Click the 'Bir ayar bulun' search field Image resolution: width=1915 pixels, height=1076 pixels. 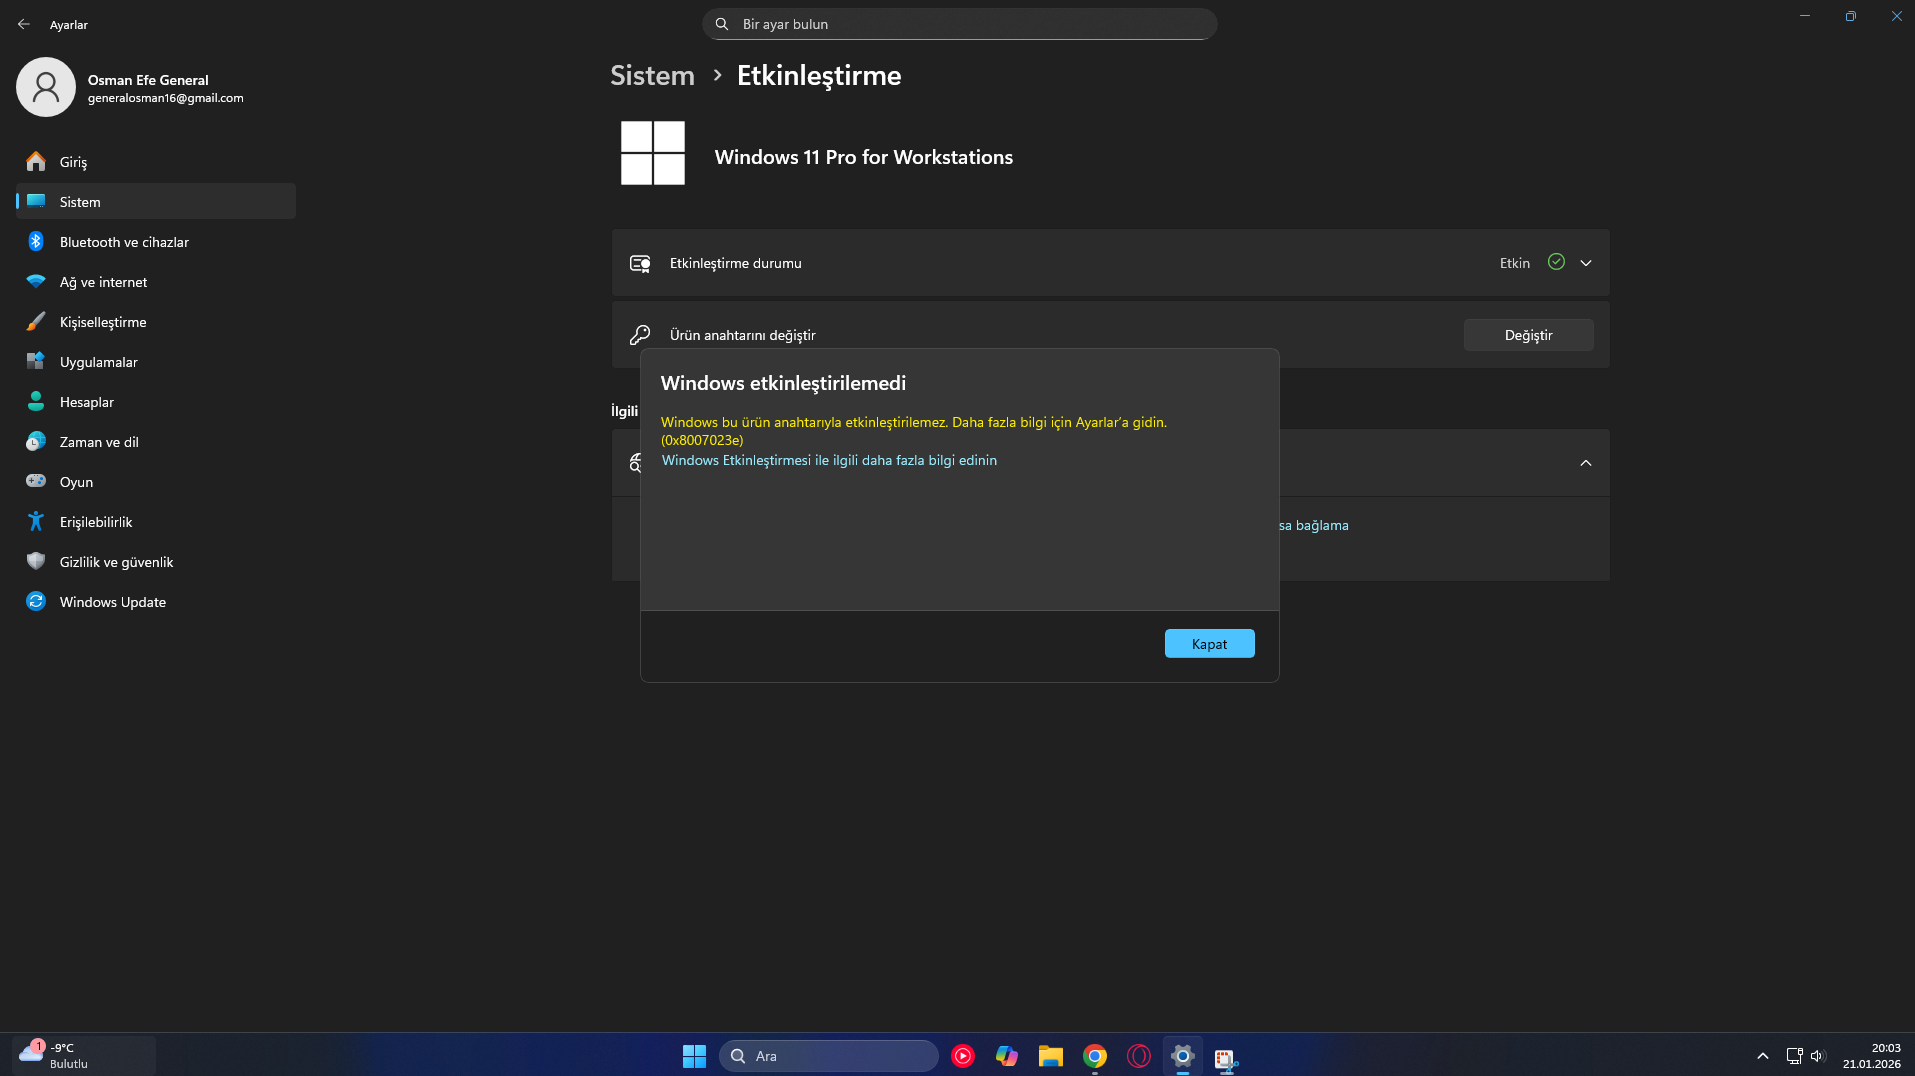959,24
